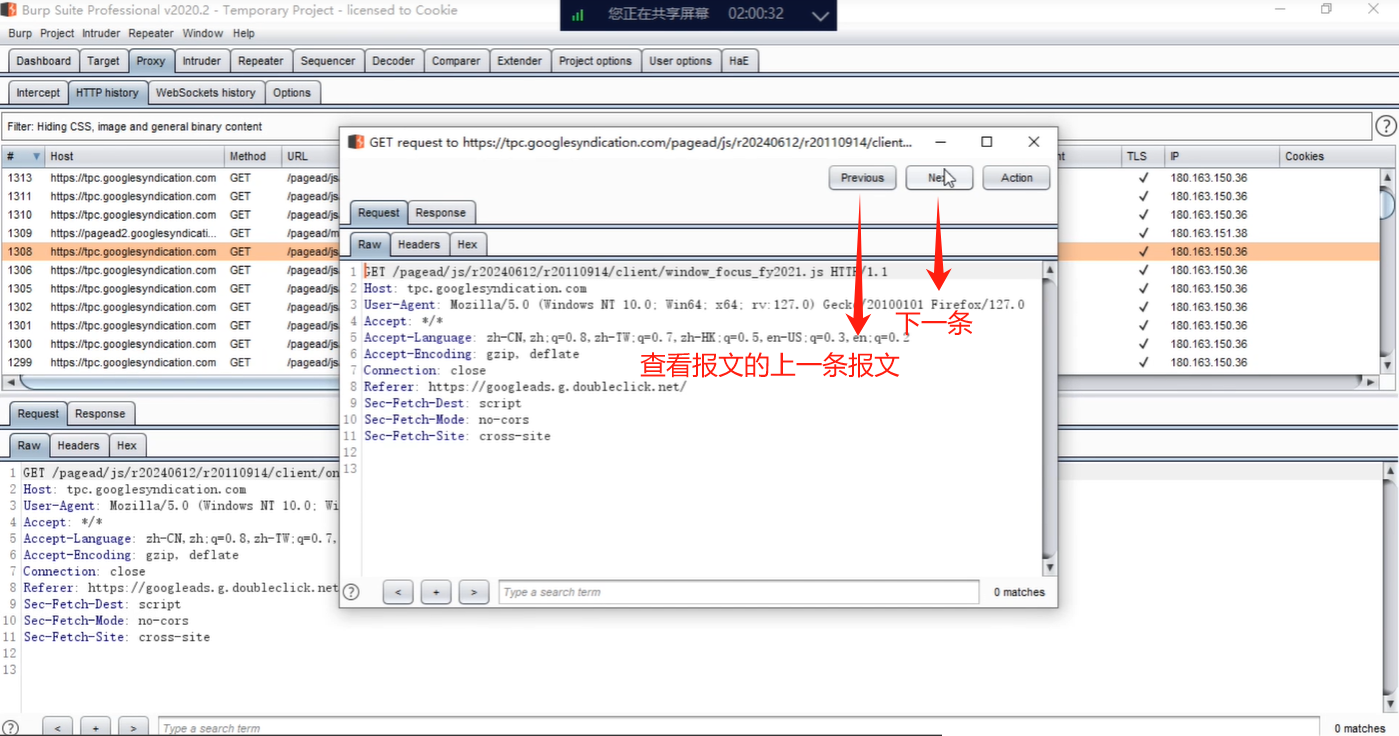Switch to the Target tab

103,61
